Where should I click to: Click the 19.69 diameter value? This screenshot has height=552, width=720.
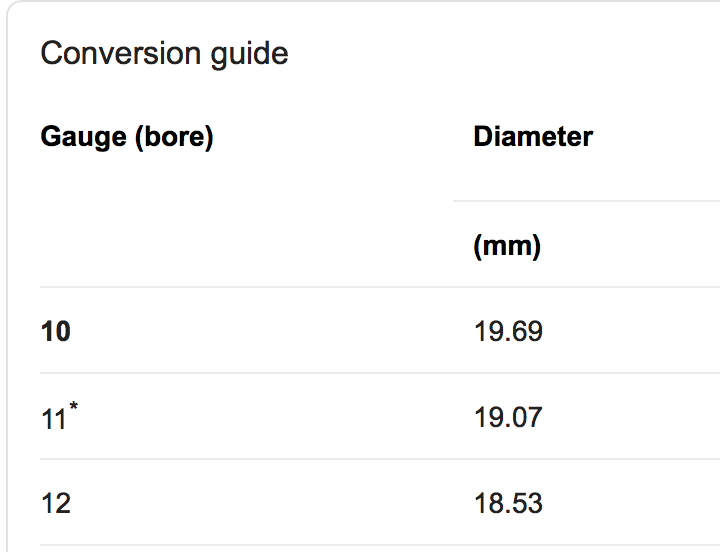(x=508, y=331)
